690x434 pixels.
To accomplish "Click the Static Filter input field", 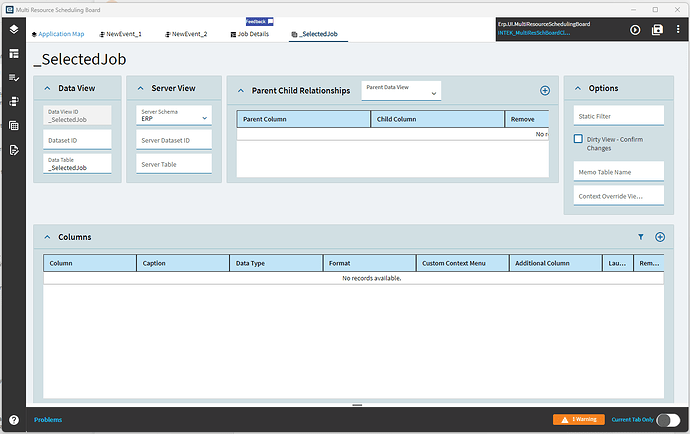I will (x=619, y=116).
